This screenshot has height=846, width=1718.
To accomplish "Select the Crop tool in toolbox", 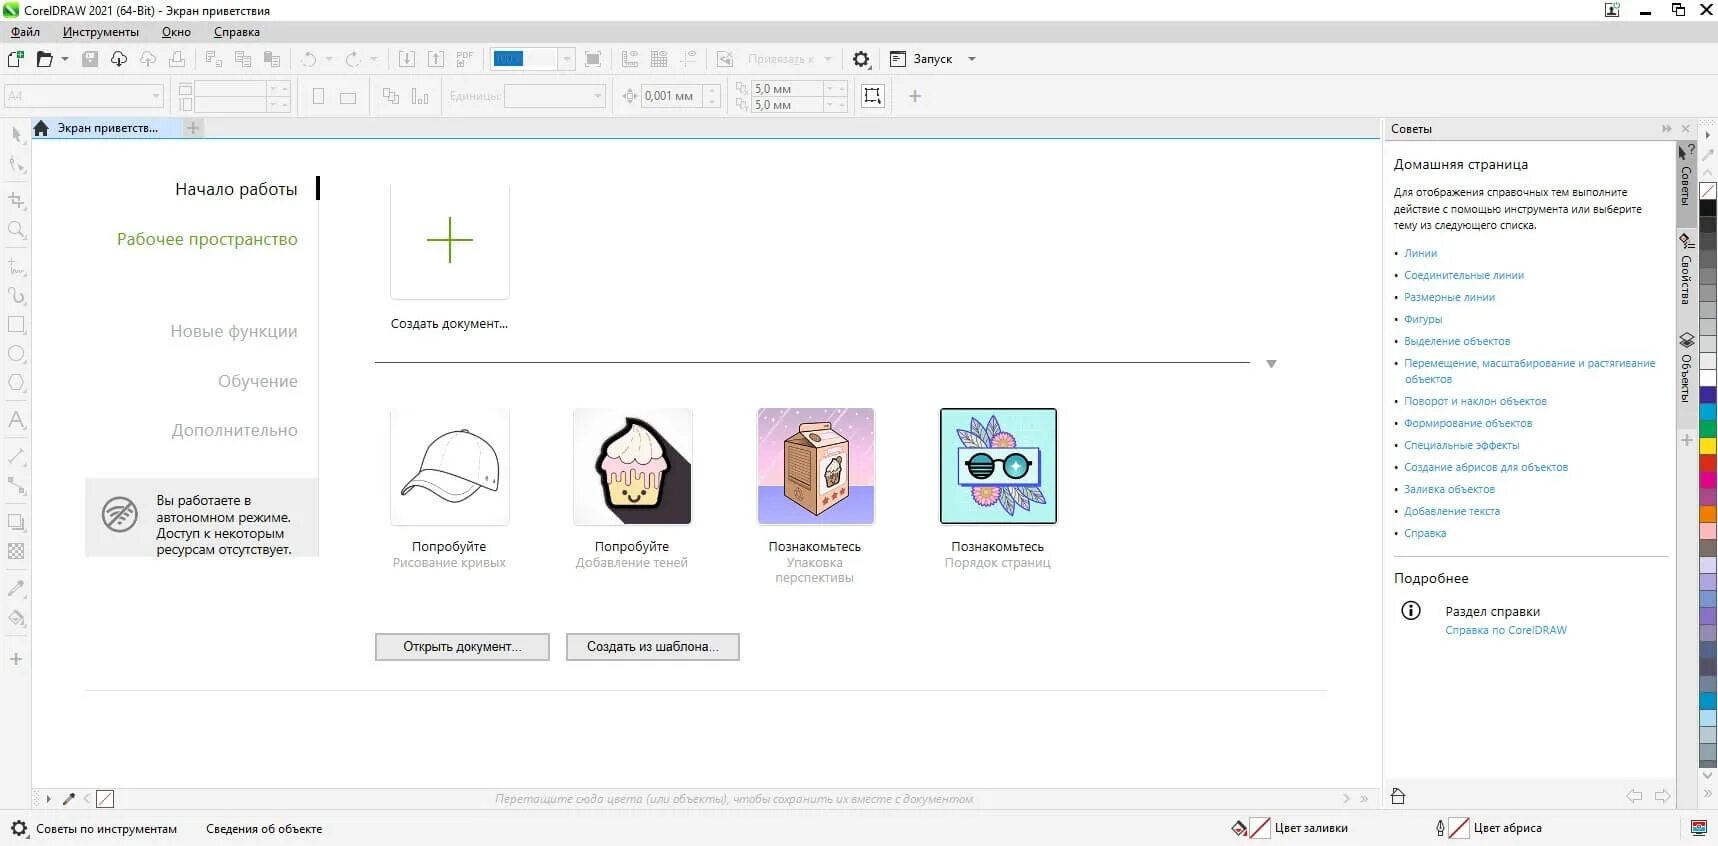I will tap(16, 200).
